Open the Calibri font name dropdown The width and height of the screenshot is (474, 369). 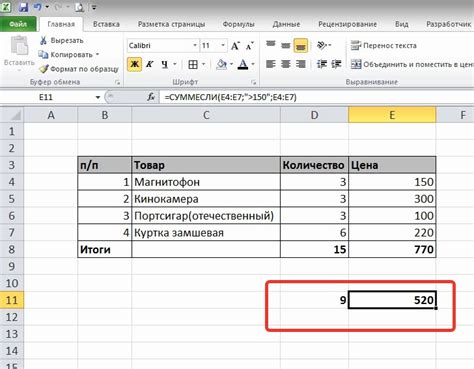pos(195,45)
